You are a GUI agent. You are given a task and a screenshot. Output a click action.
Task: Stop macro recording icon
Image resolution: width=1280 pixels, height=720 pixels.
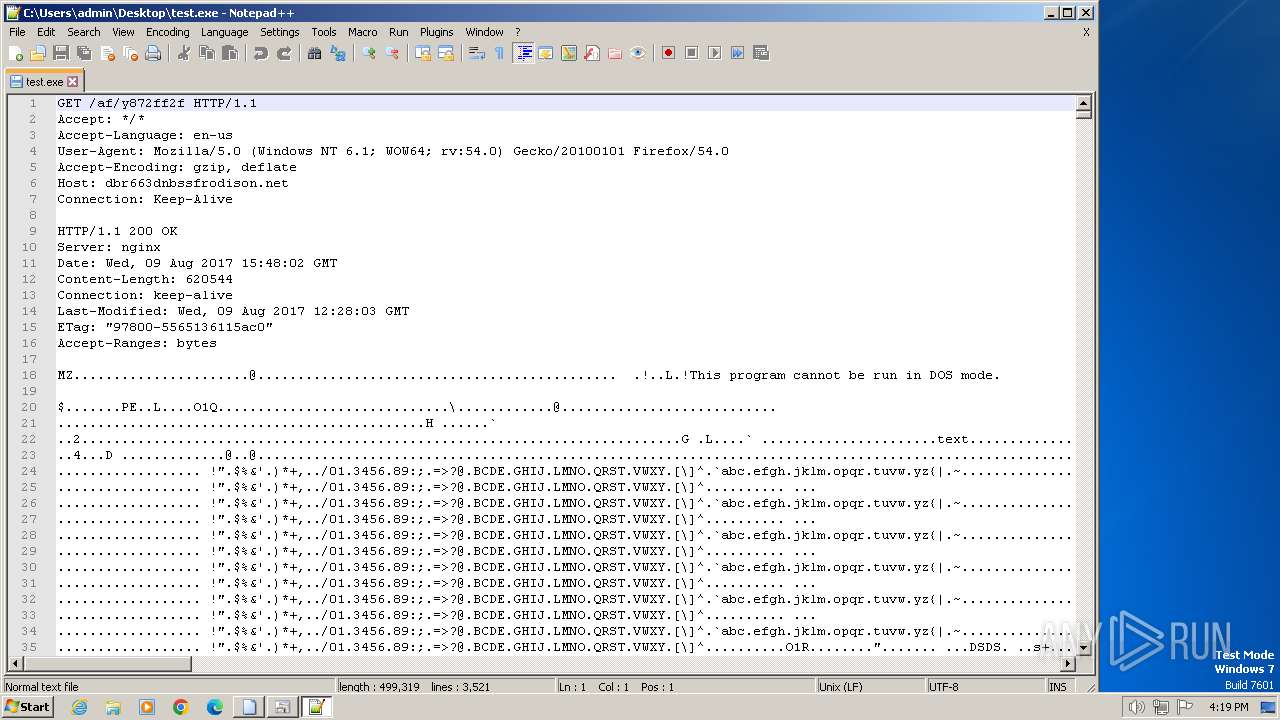click(x=692, y=53)
